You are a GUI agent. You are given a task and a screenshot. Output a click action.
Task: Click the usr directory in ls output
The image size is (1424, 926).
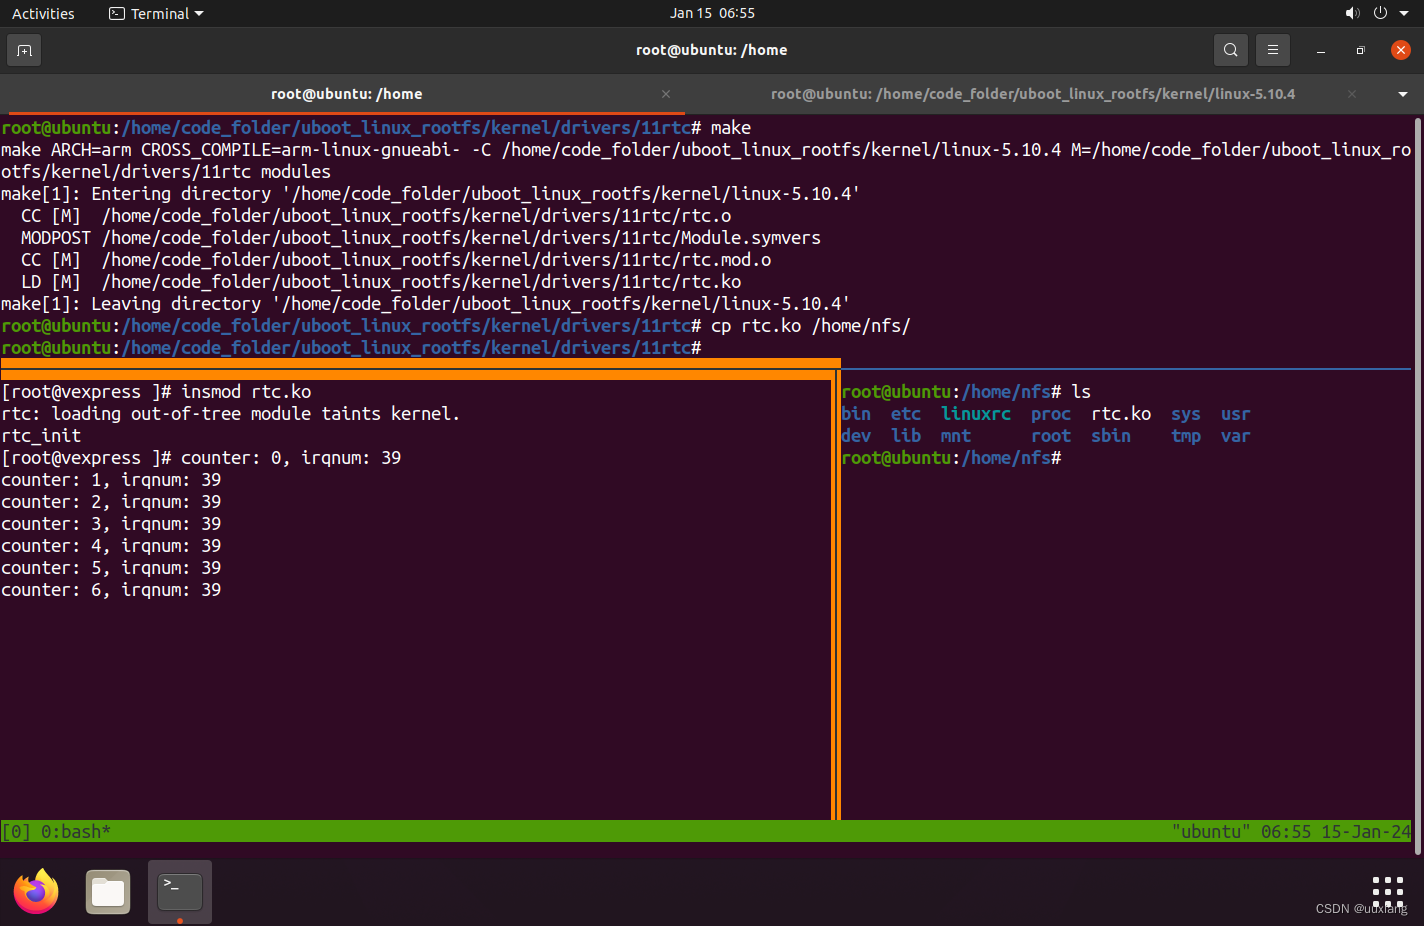click(1236, 414)
